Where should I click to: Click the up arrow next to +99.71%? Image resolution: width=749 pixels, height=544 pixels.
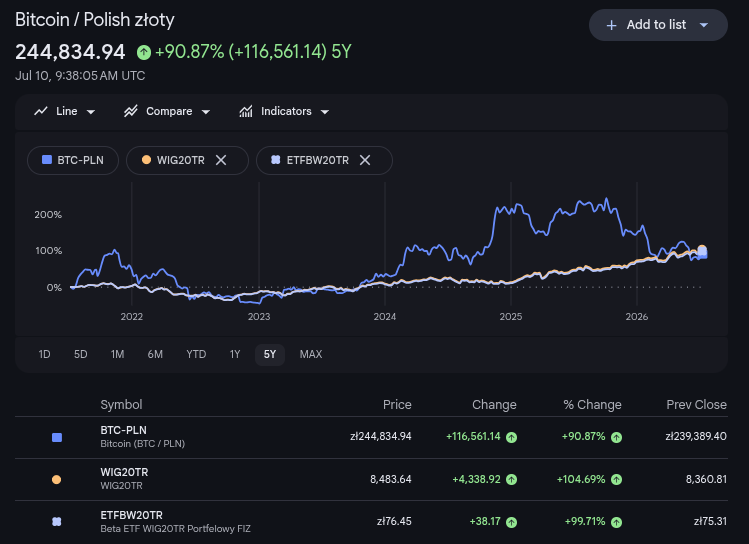pos(617,522)
